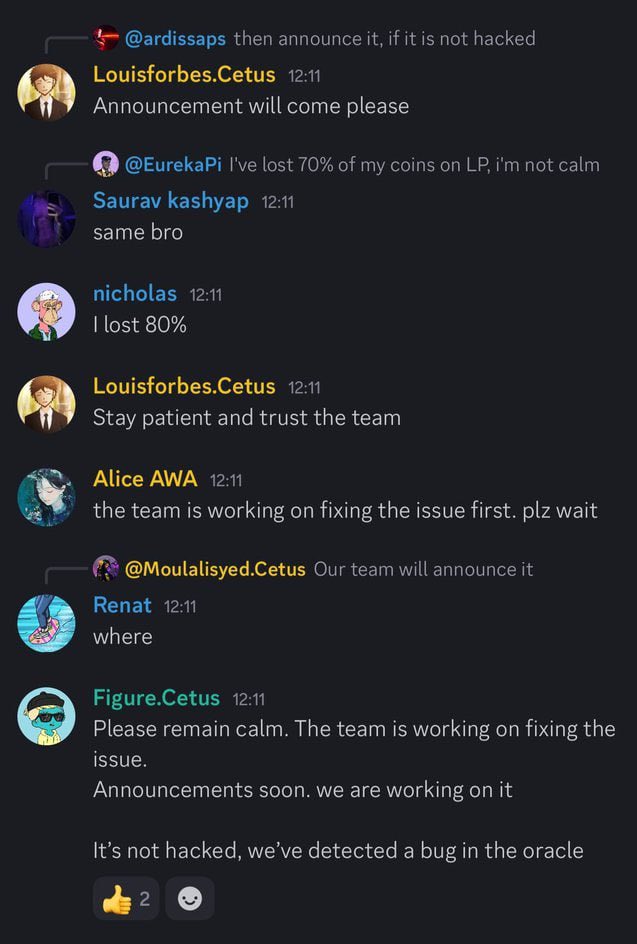637x944 pixels.
Task: Toggle the thumbs up reaction
Action: point(126,899)
